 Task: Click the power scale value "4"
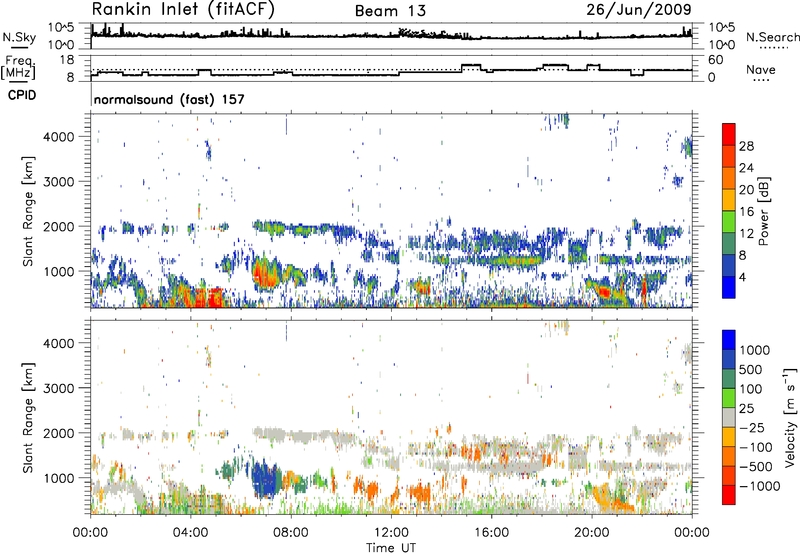[x=743, y=277]
